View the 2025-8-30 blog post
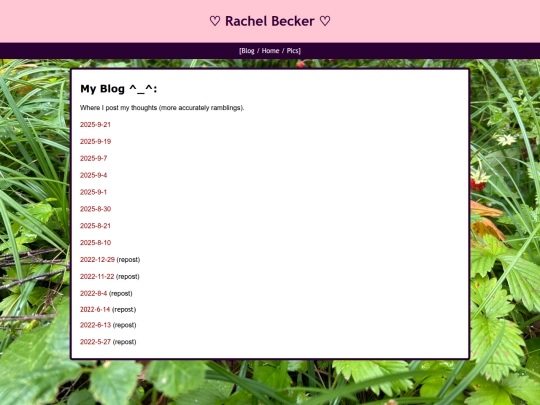The height and width of the screenshot is (405, 540). tap(95, 209)
